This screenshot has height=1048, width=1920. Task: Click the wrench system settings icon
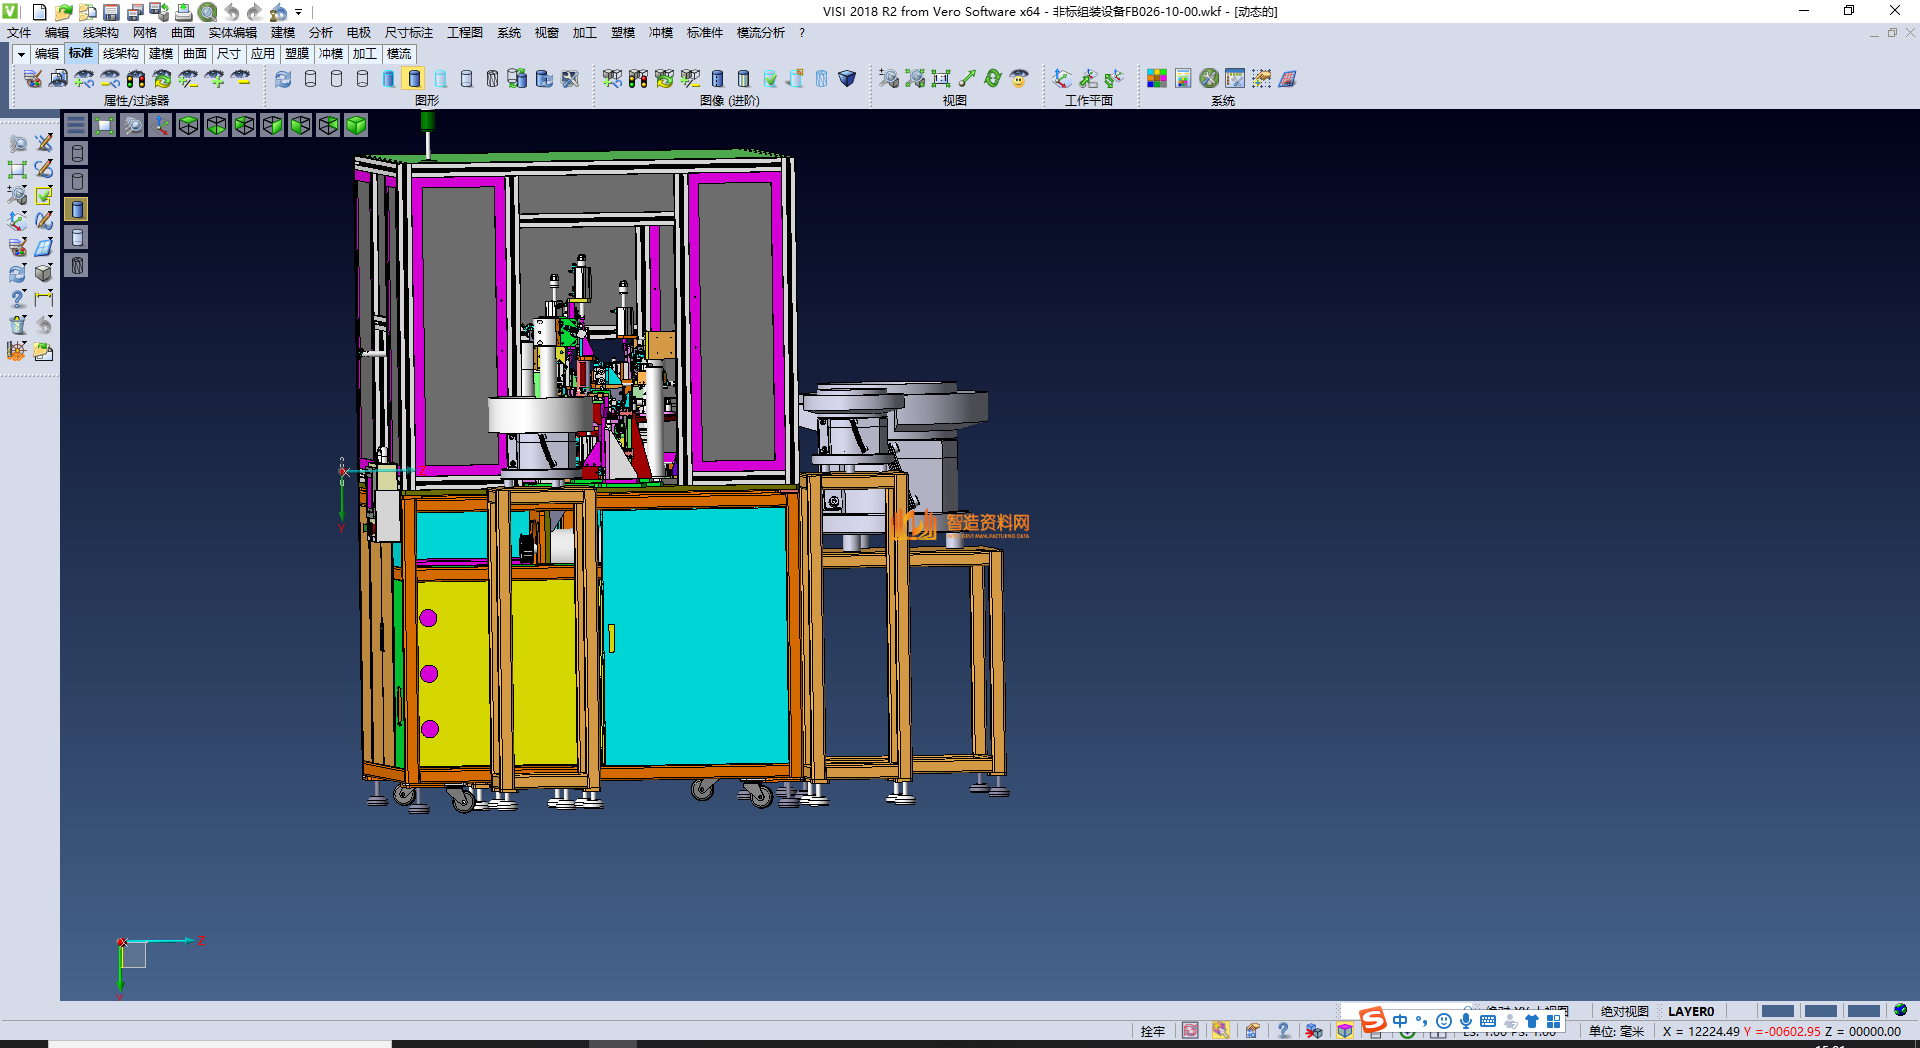pyautogui.click(x=1209, y=79)
